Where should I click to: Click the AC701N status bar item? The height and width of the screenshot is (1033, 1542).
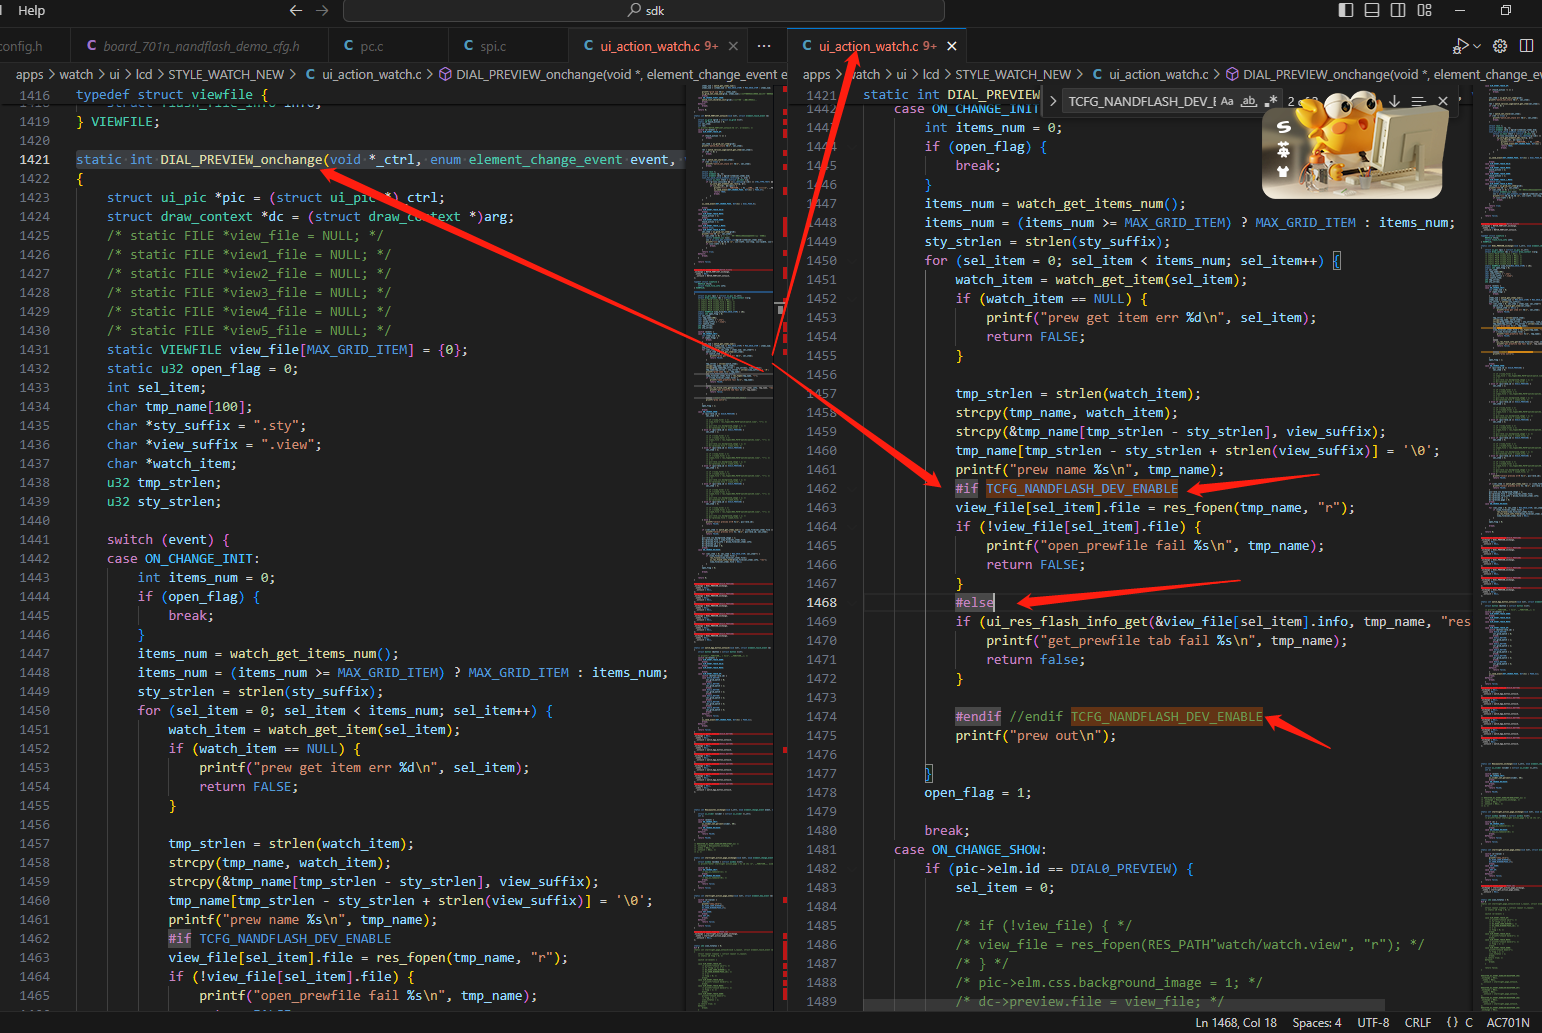[x=1508, y=1022]
